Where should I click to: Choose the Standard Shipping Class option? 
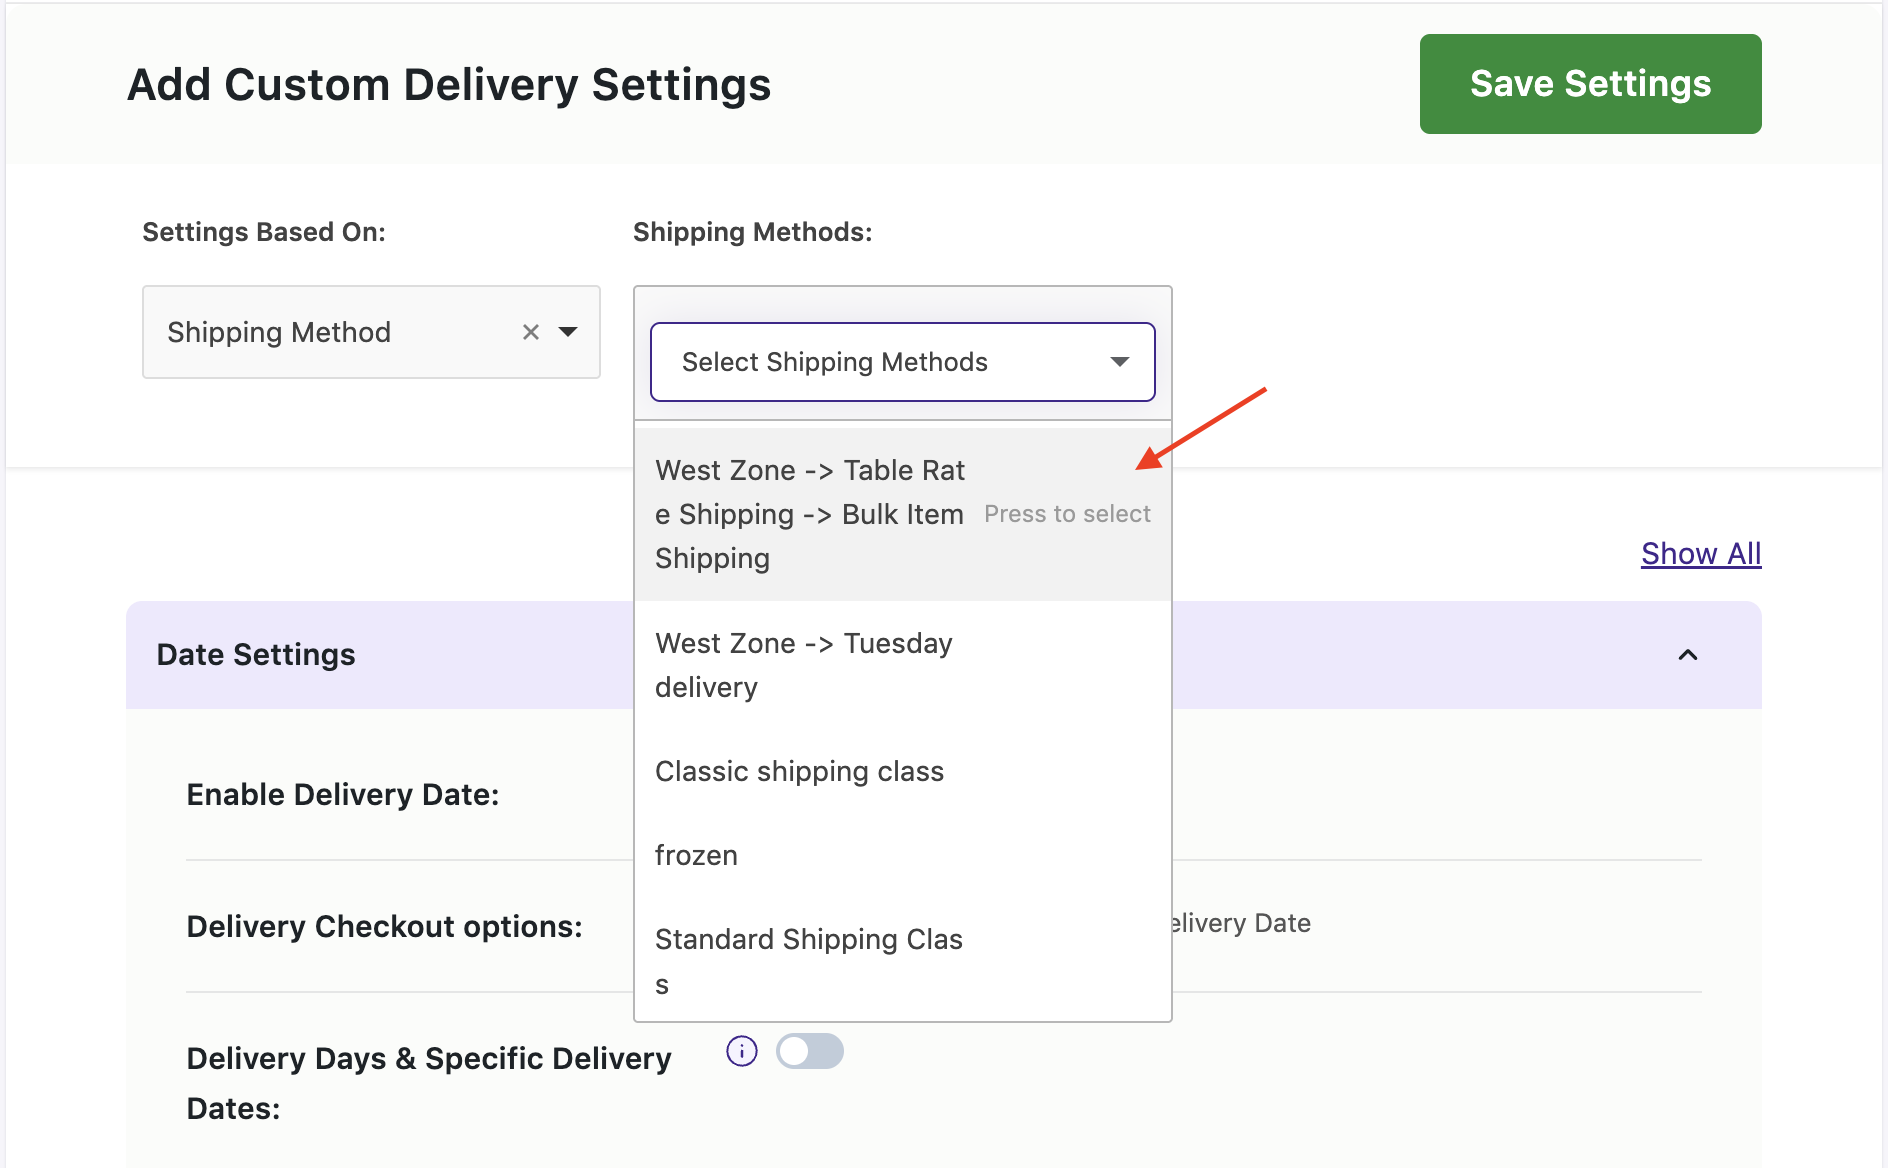[x=808, y=960]
